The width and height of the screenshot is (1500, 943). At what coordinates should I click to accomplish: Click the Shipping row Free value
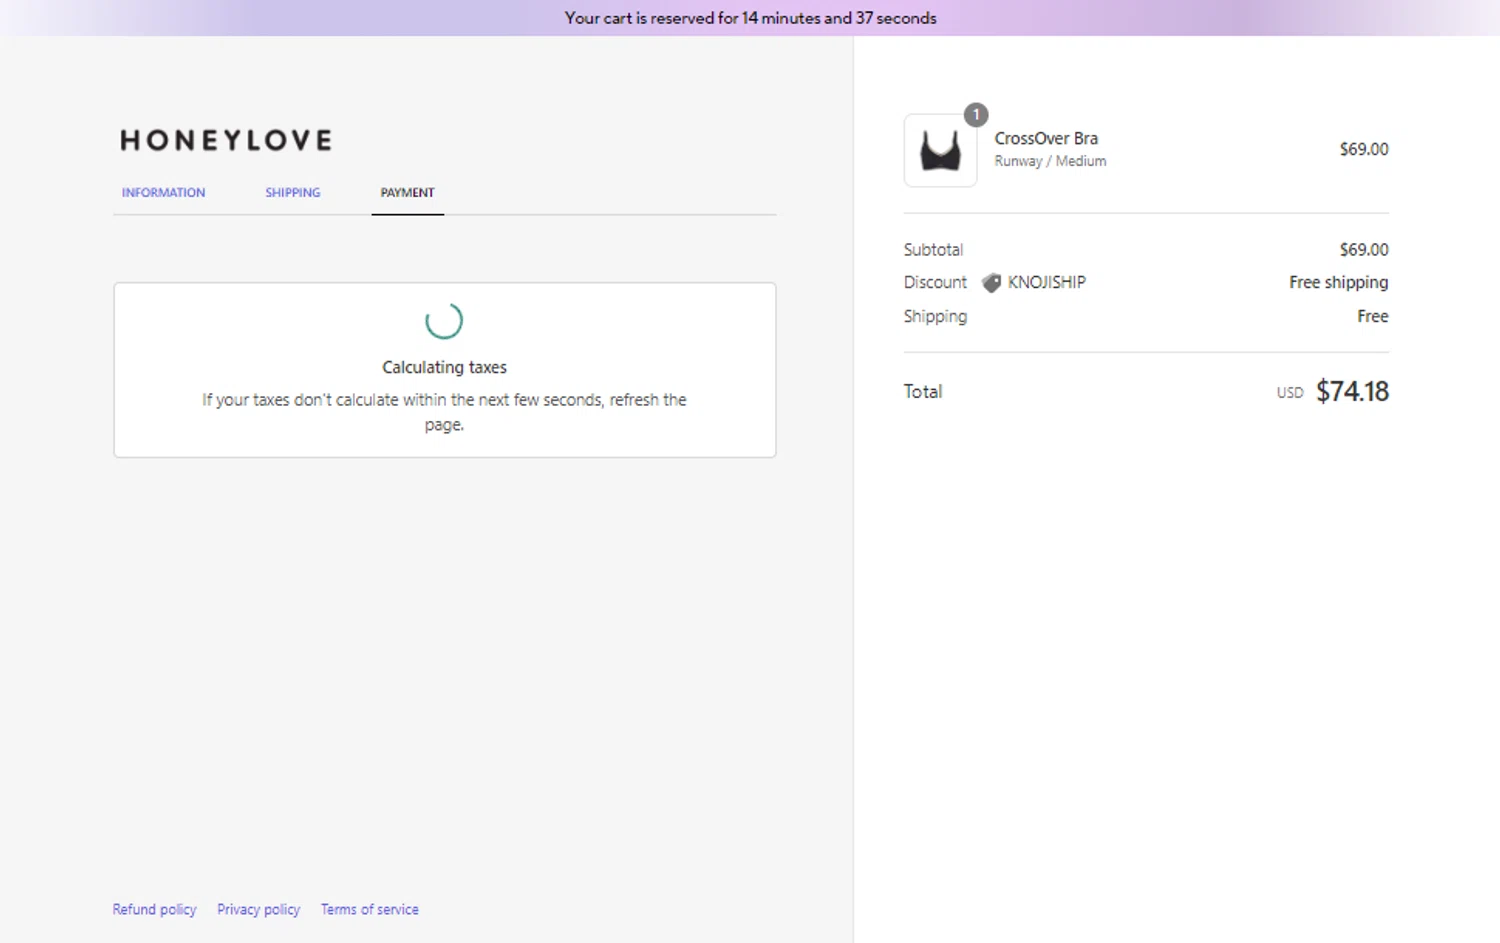pyautogui.click(x=1372, y=316)
